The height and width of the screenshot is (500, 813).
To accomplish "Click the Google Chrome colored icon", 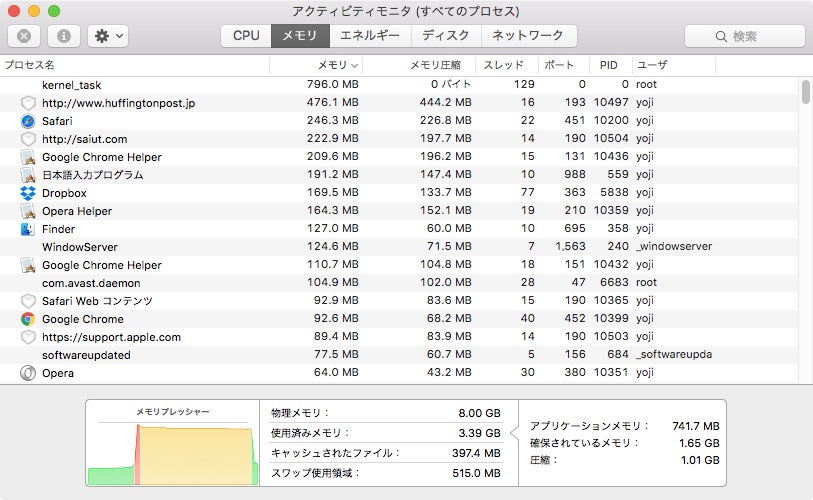I will click(x=28, y=319).
